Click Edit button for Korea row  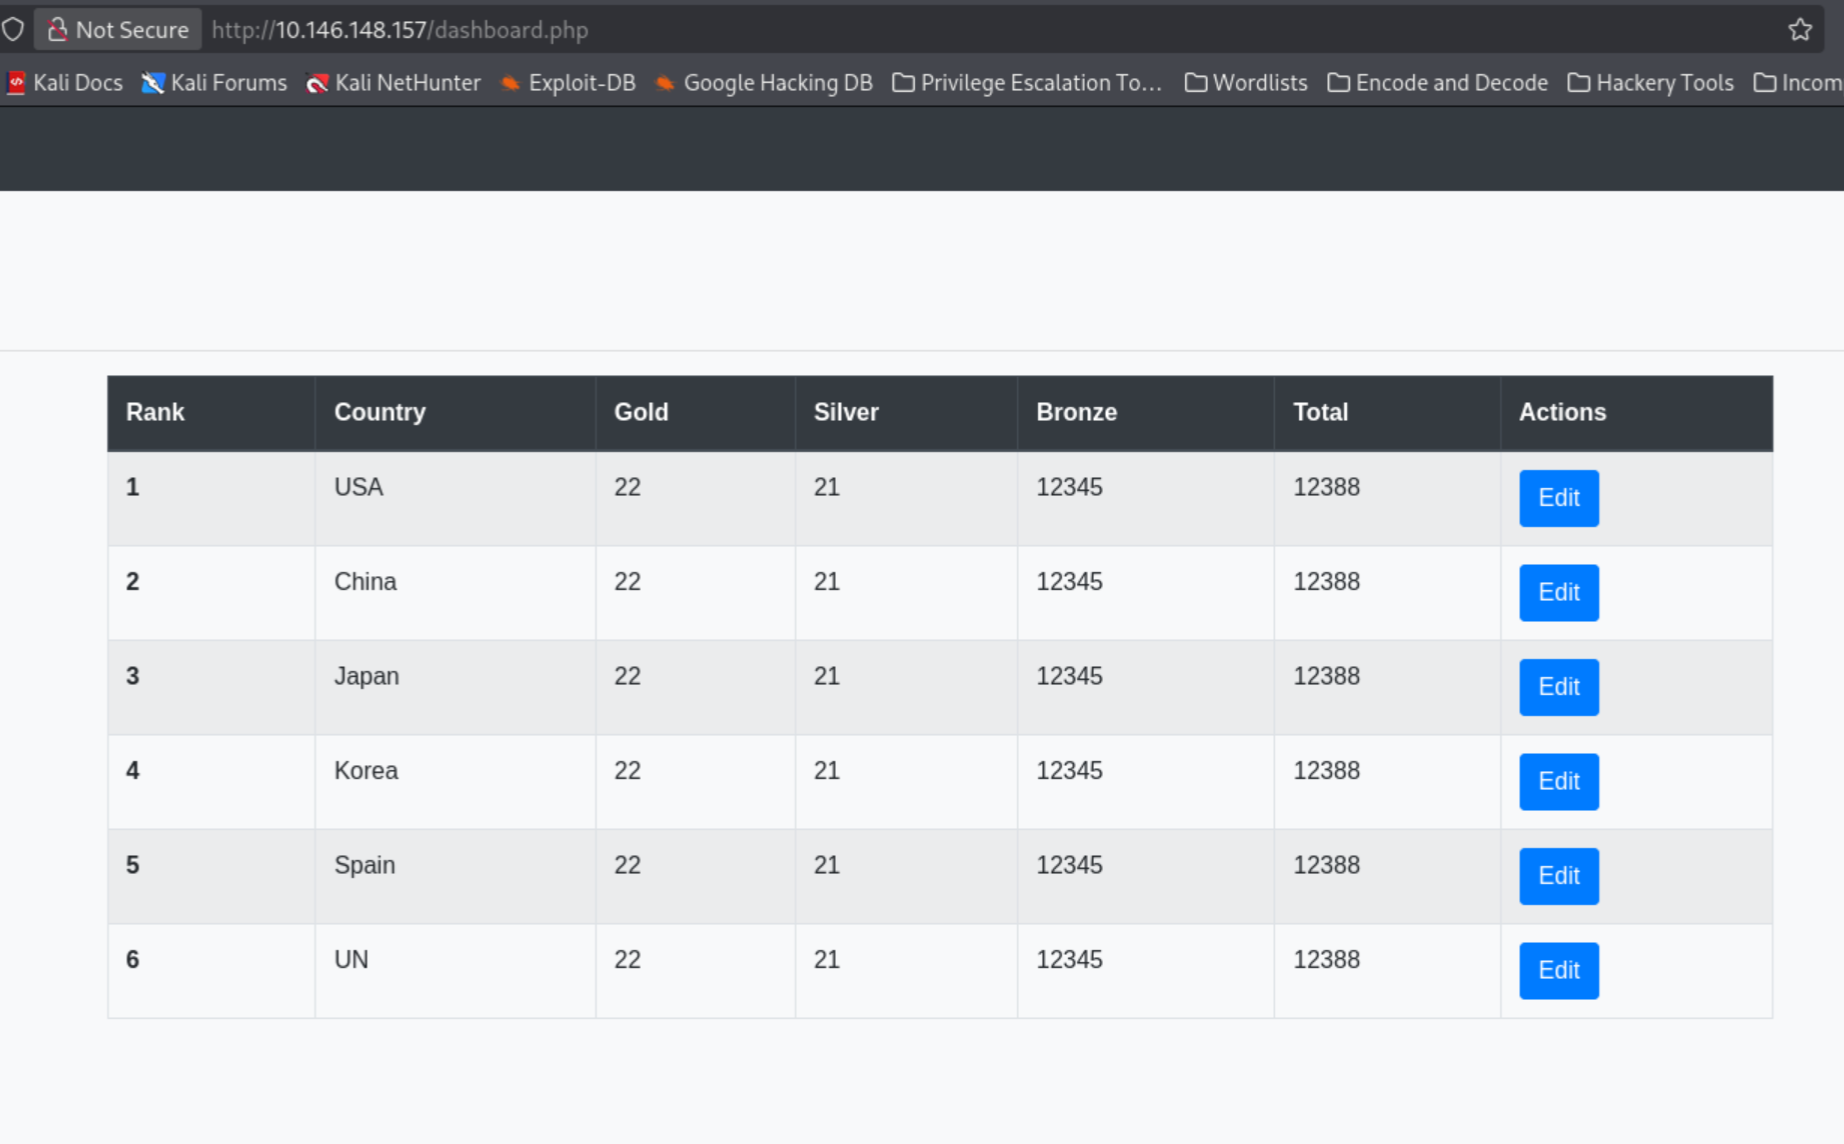(x=1558, y=781)
